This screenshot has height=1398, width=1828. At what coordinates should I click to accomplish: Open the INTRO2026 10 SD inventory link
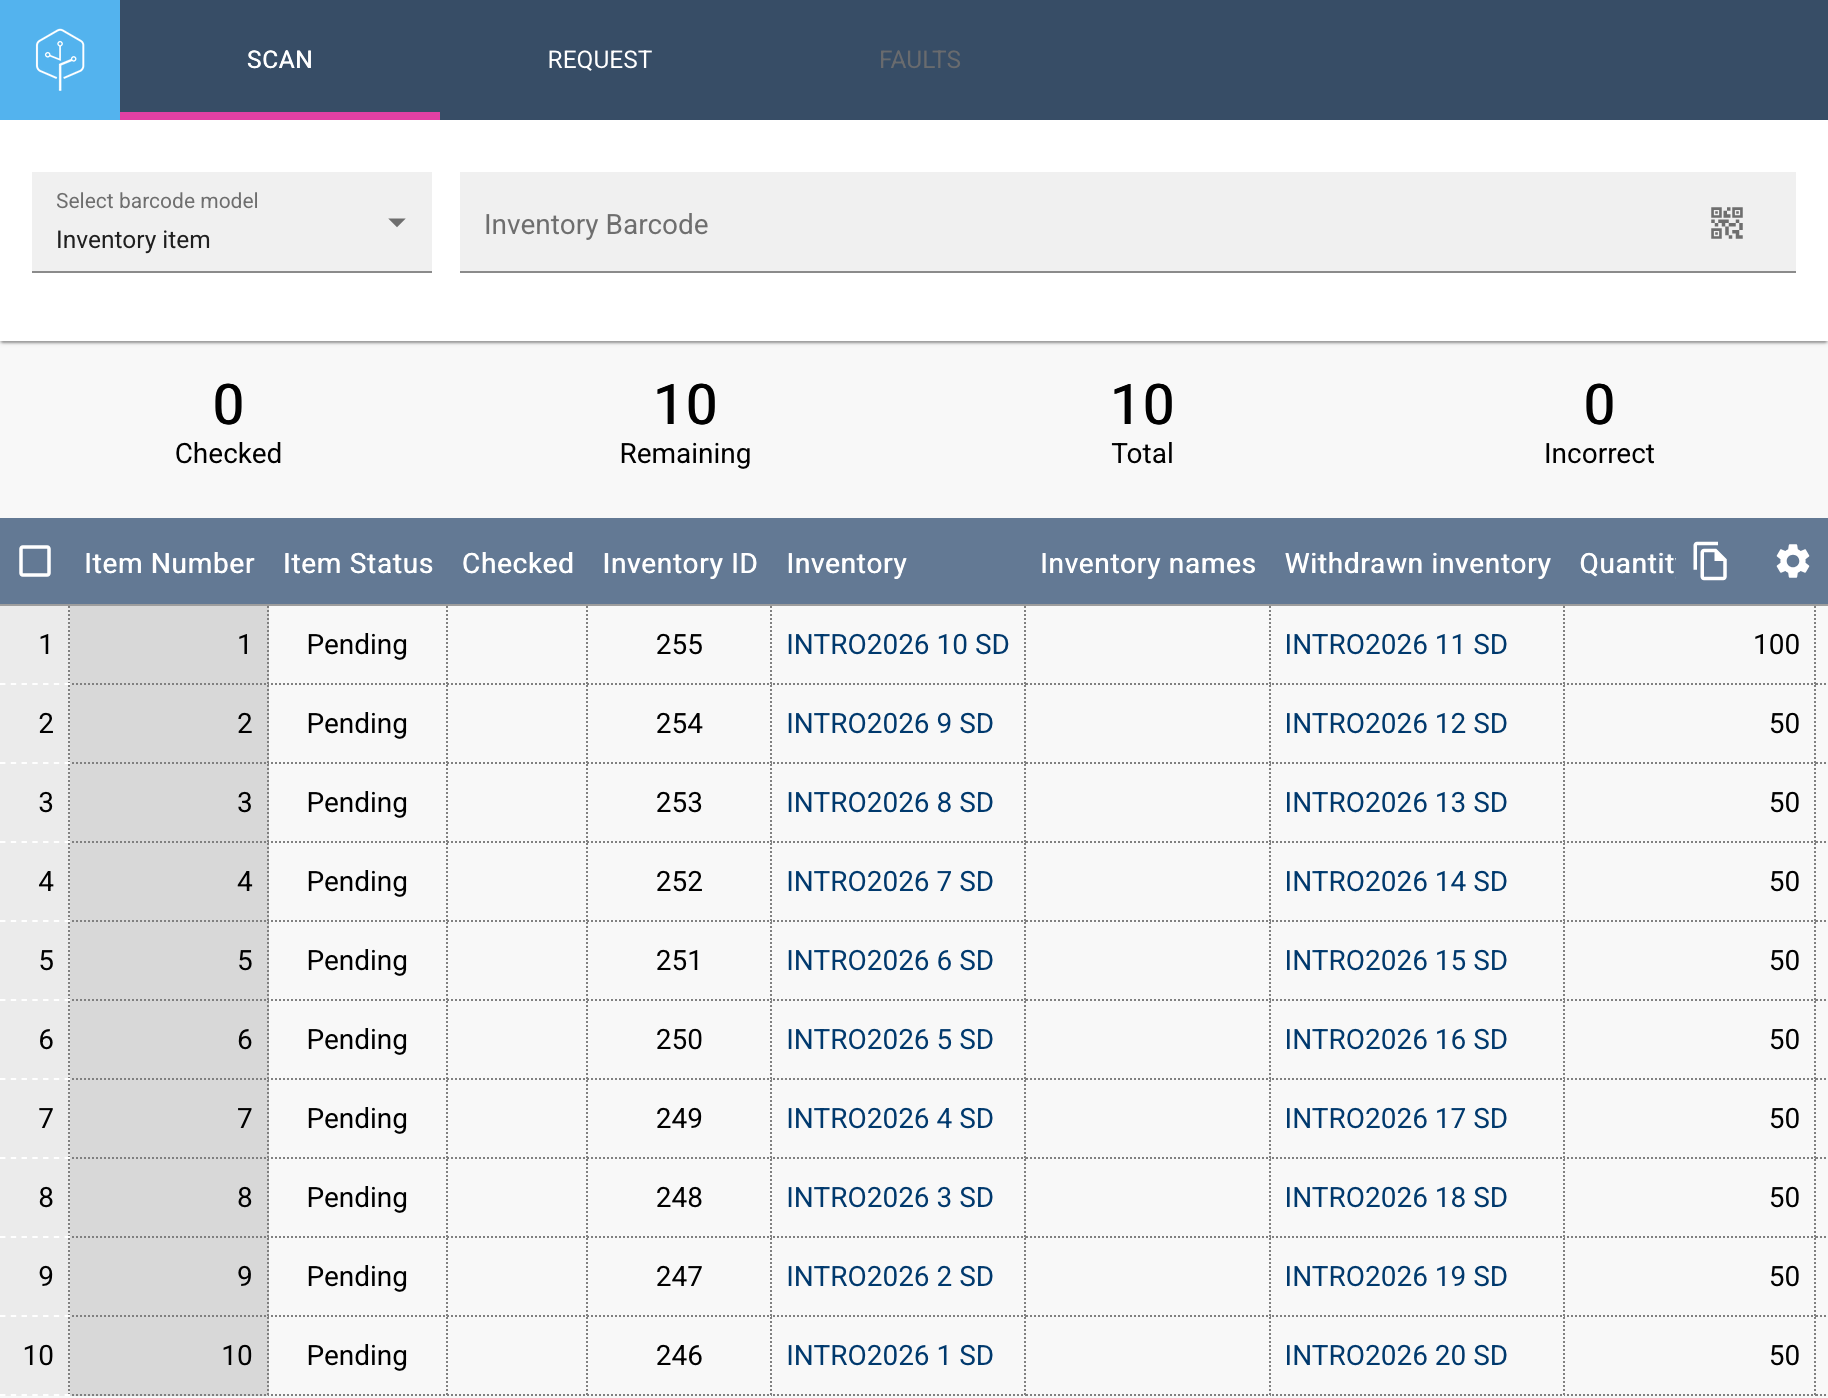(x=897, y=645)
